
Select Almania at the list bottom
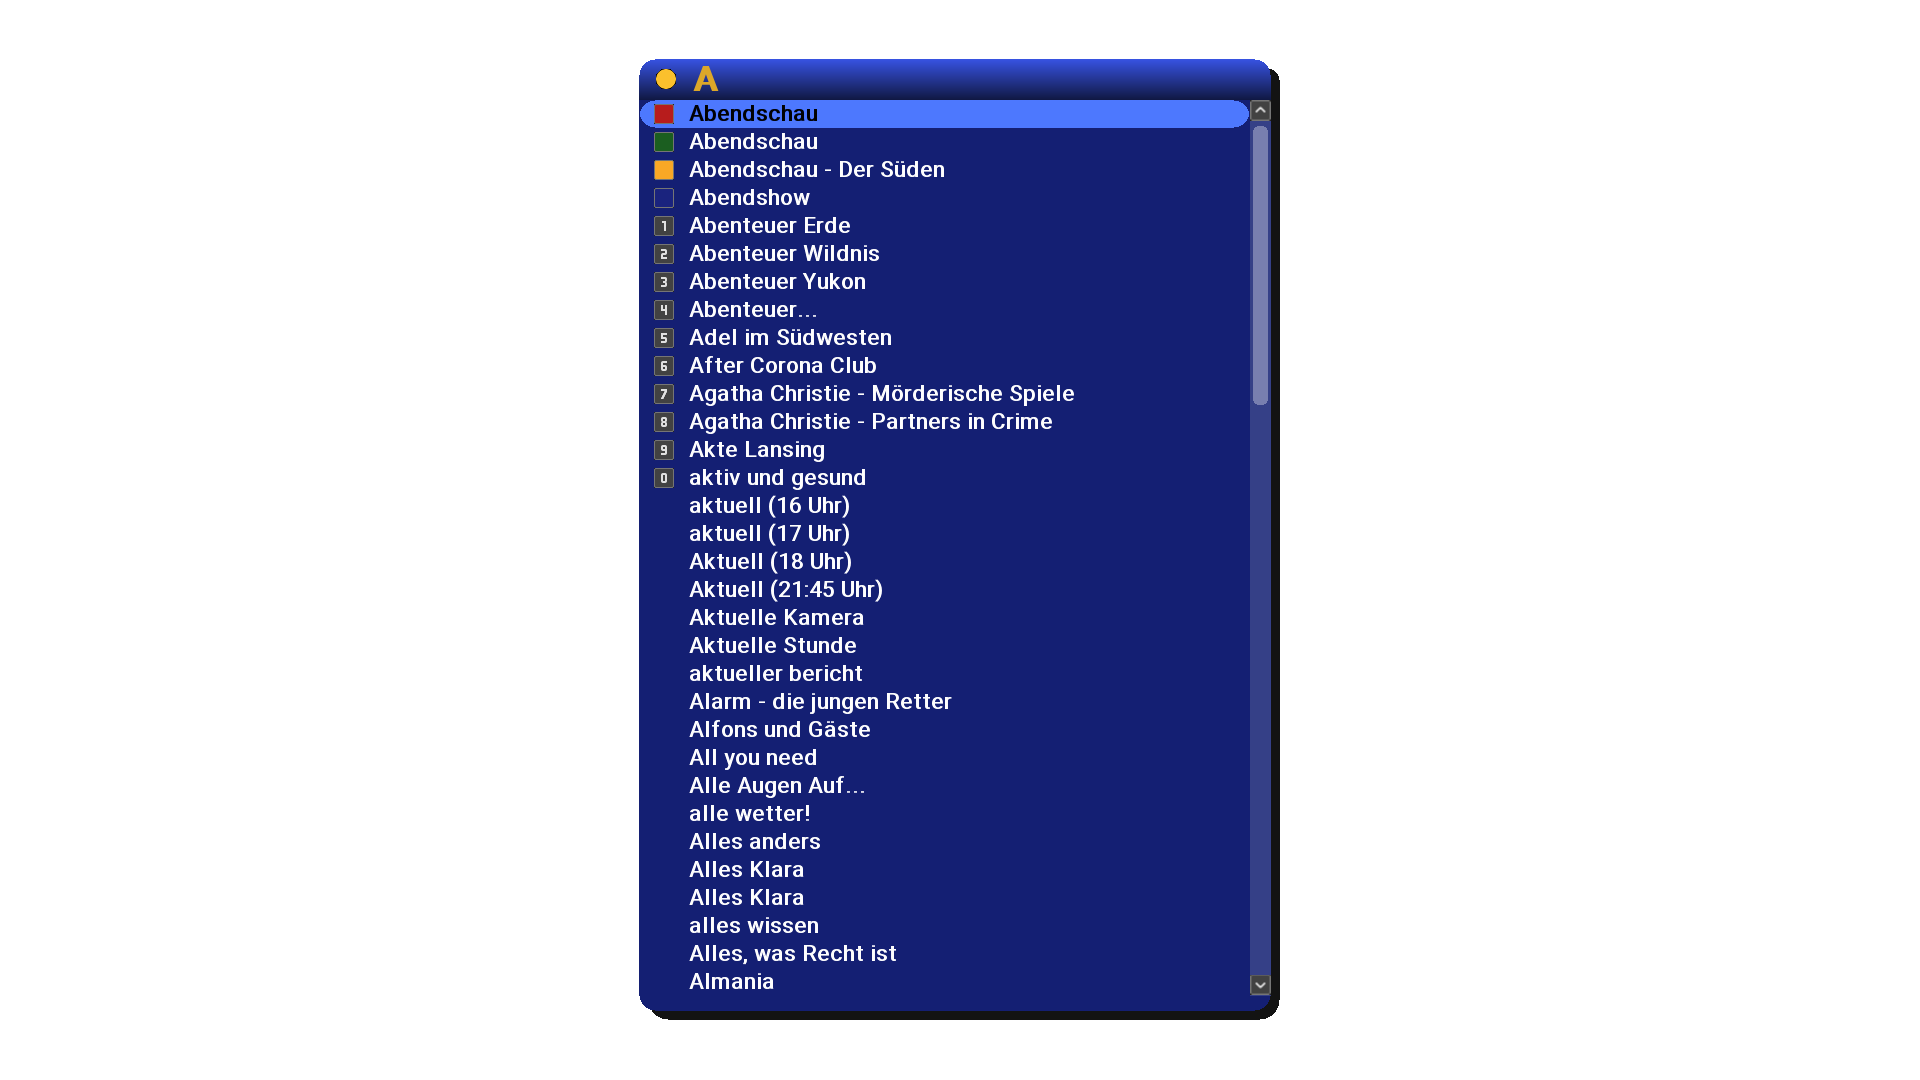click(x=731, y=982)
